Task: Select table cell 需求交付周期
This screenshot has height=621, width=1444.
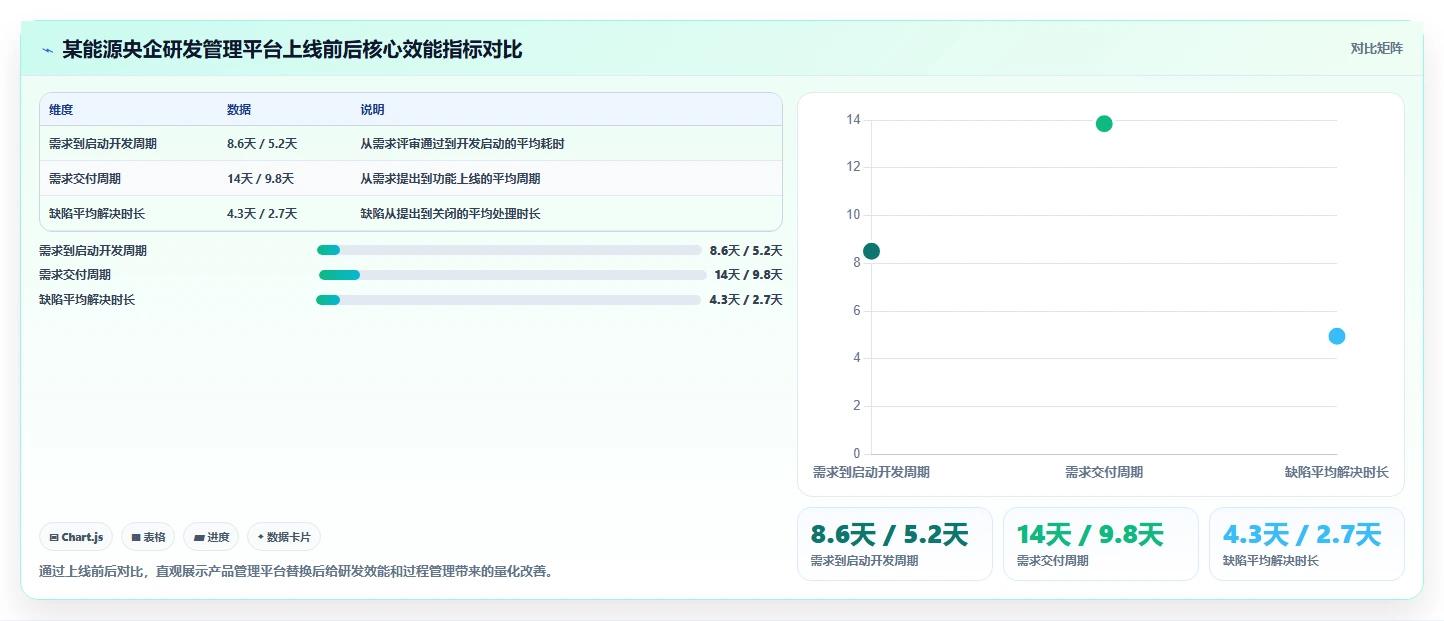Action: [x=85, y=179]
